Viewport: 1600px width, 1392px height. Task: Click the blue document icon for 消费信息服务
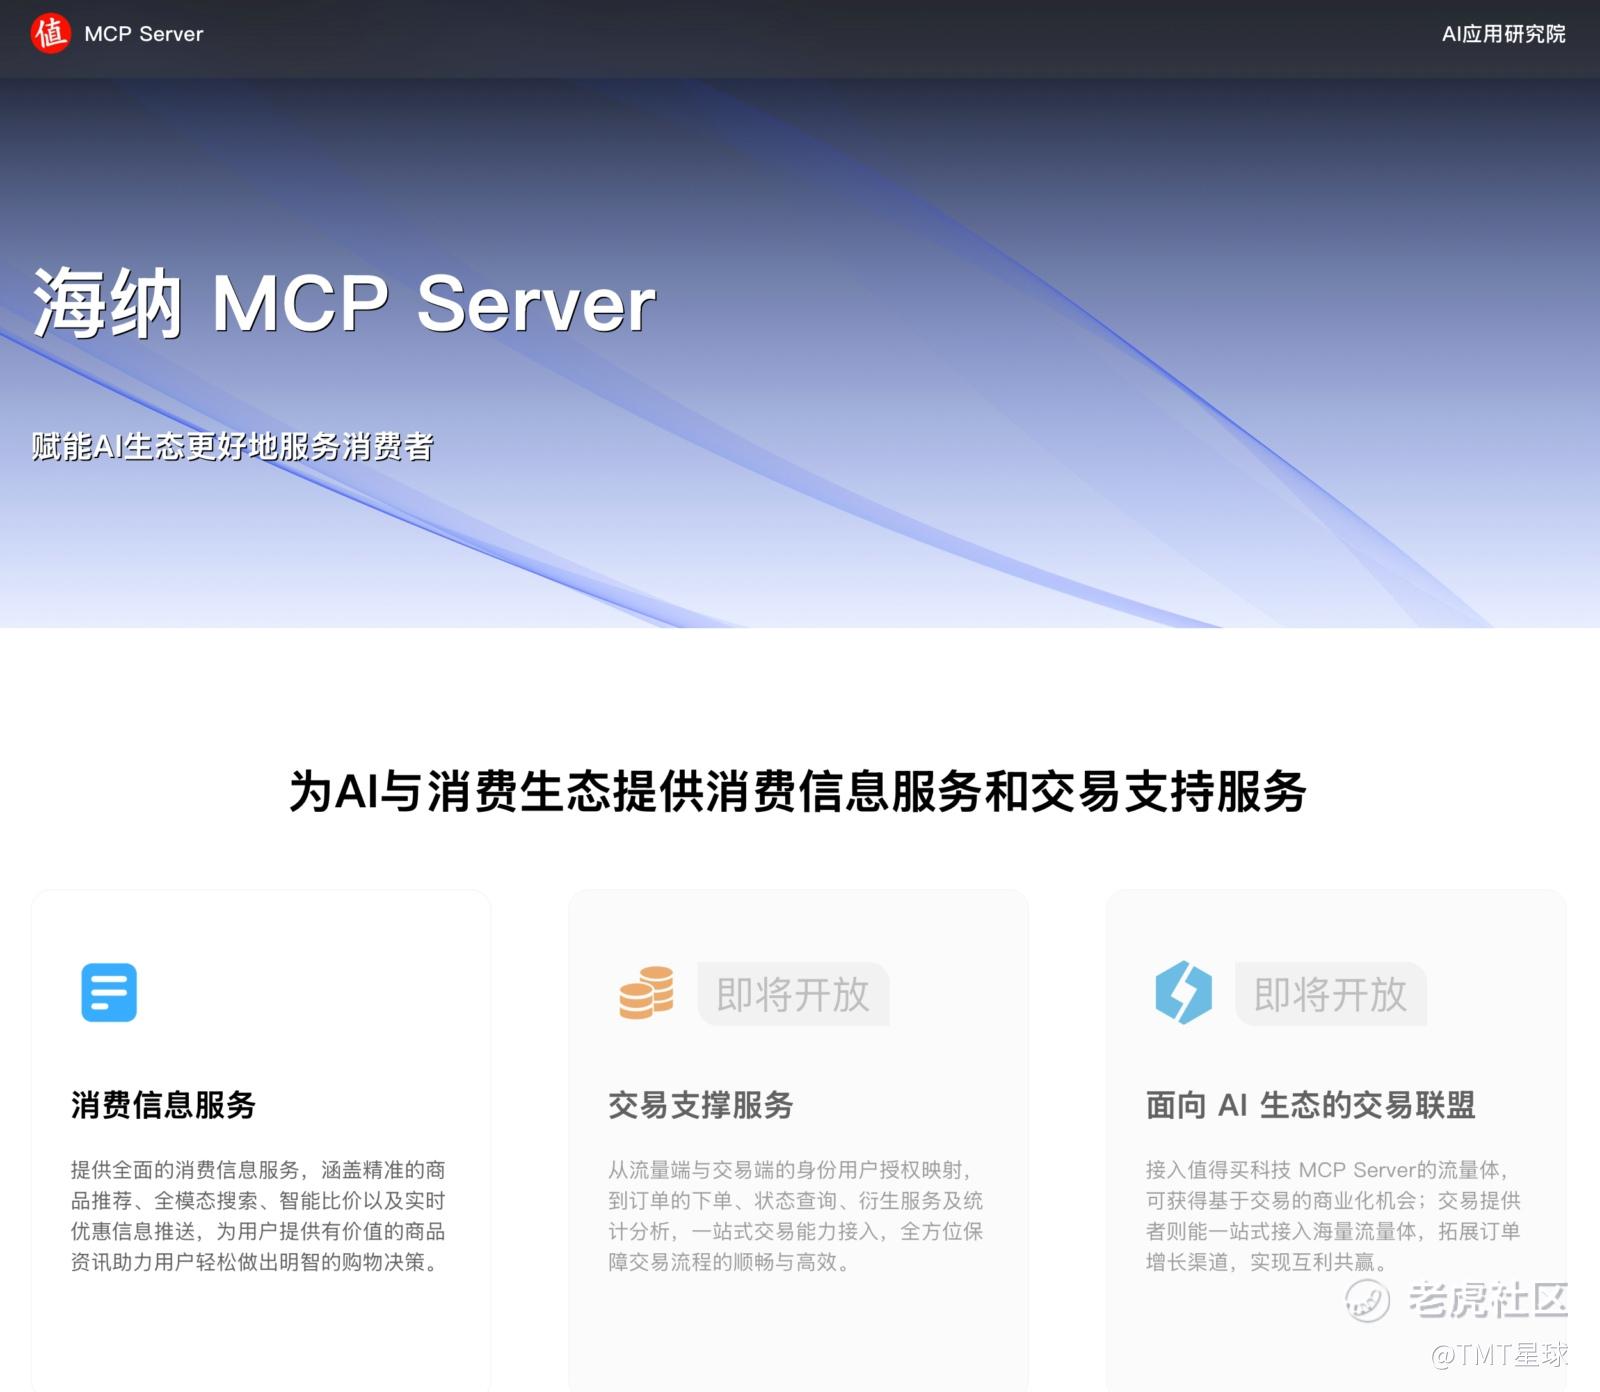109,992
